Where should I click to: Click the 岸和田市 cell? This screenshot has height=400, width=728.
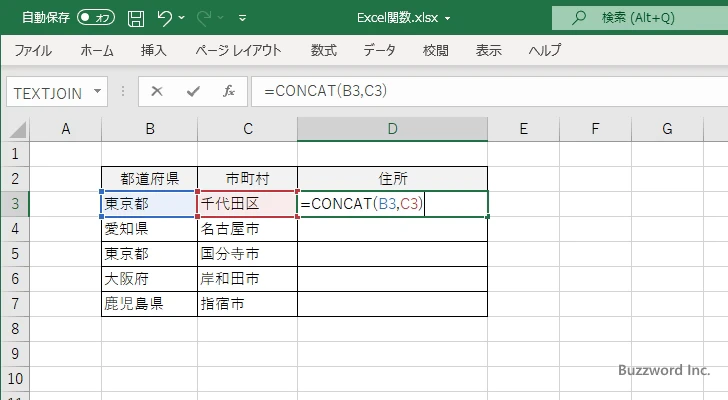[x=247, y=279]
